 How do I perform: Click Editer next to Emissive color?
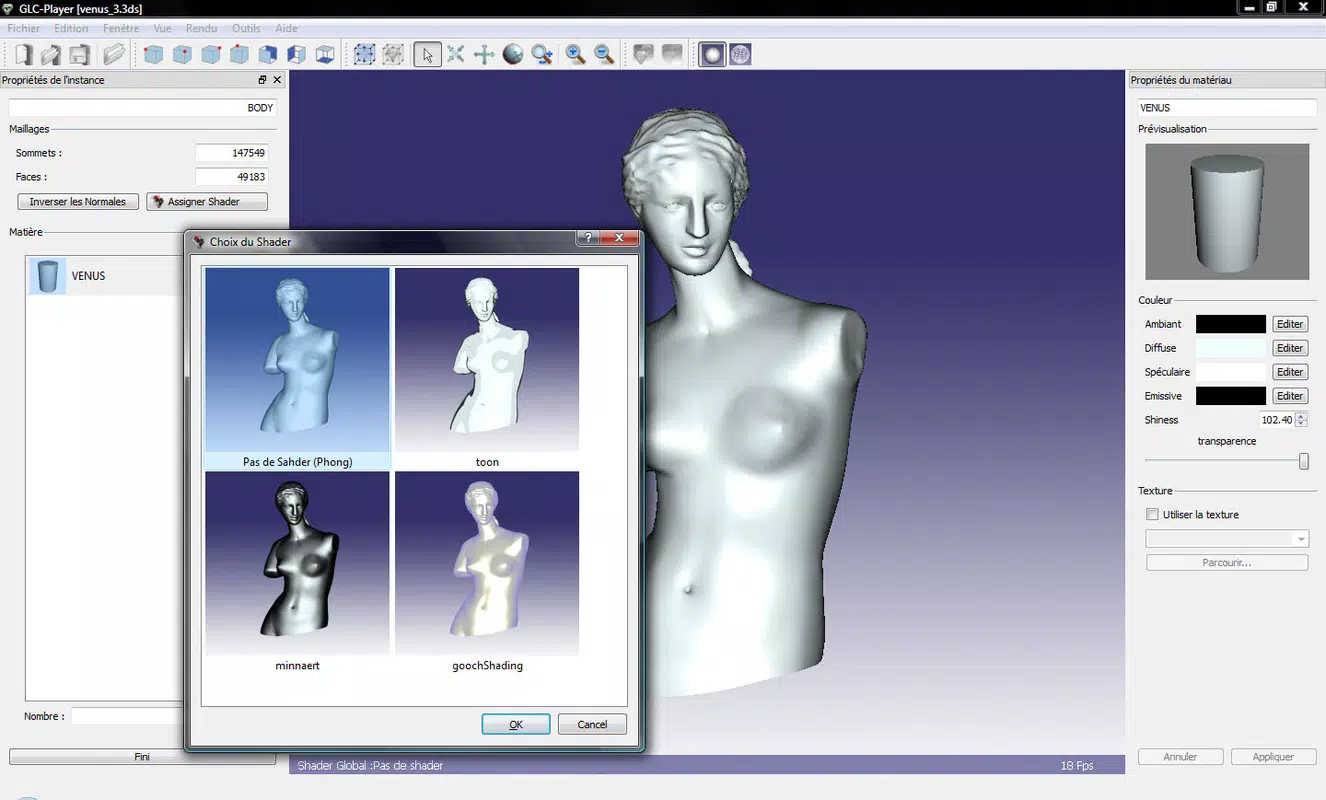pyautogui.click(x=1290, y=396)
